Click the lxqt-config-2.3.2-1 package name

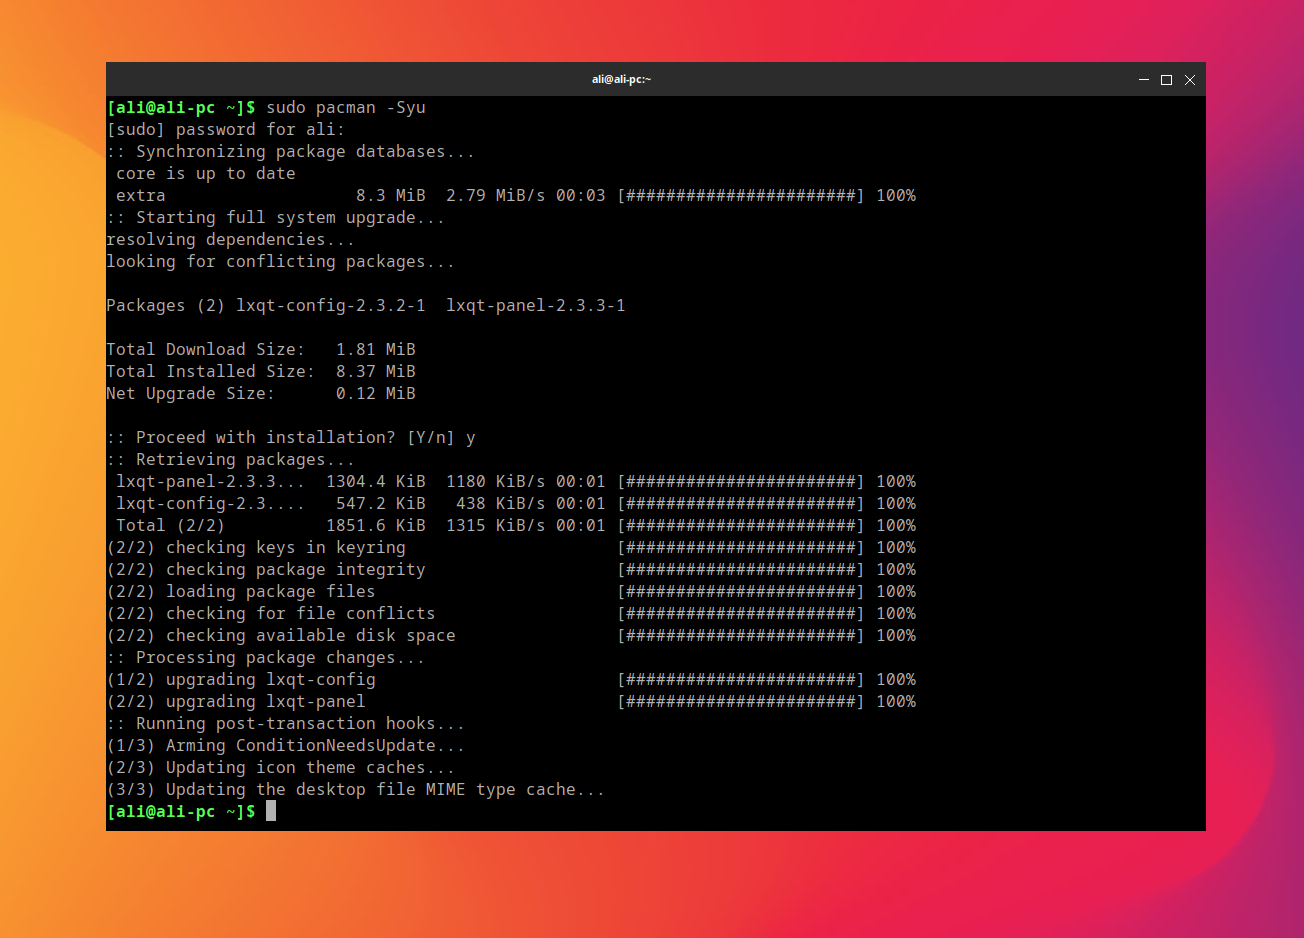pyautogui.click(x=331, y=306)
